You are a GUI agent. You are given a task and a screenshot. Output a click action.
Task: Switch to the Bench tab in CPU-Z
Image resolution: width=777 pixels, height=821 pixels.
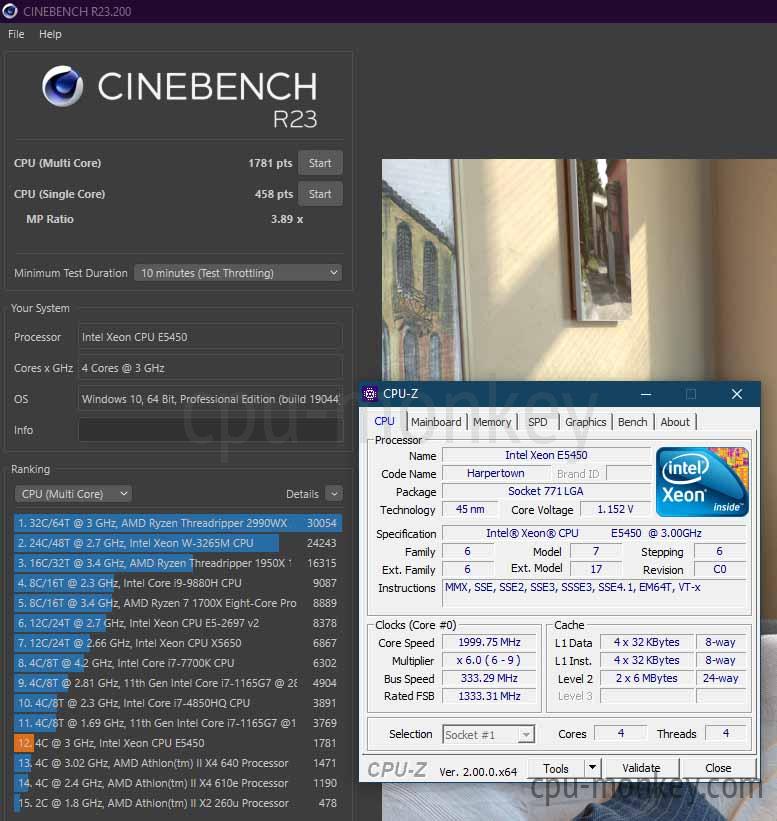(632, 422)
